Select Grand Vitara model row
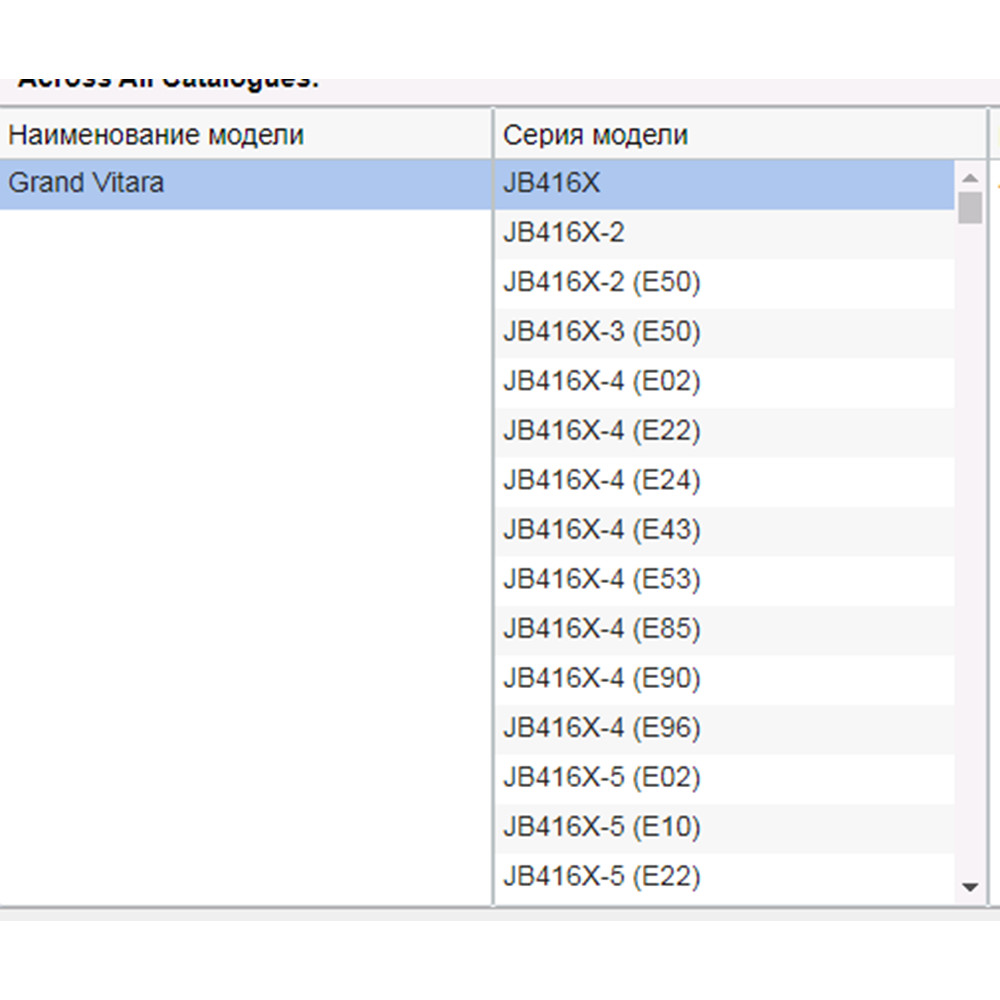 click(x=86, y=184)
